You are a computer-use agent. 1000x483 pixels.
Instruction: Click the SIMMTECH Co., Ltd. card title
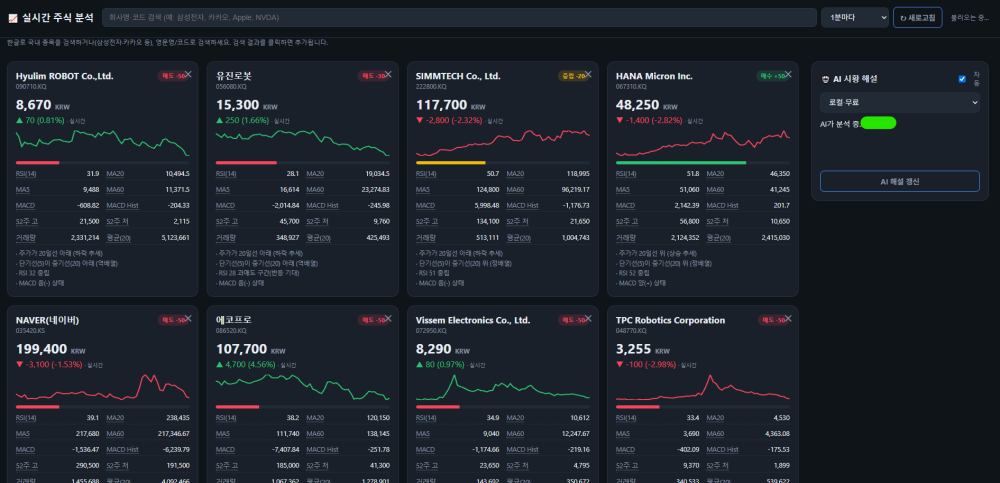tap(458, 76)
